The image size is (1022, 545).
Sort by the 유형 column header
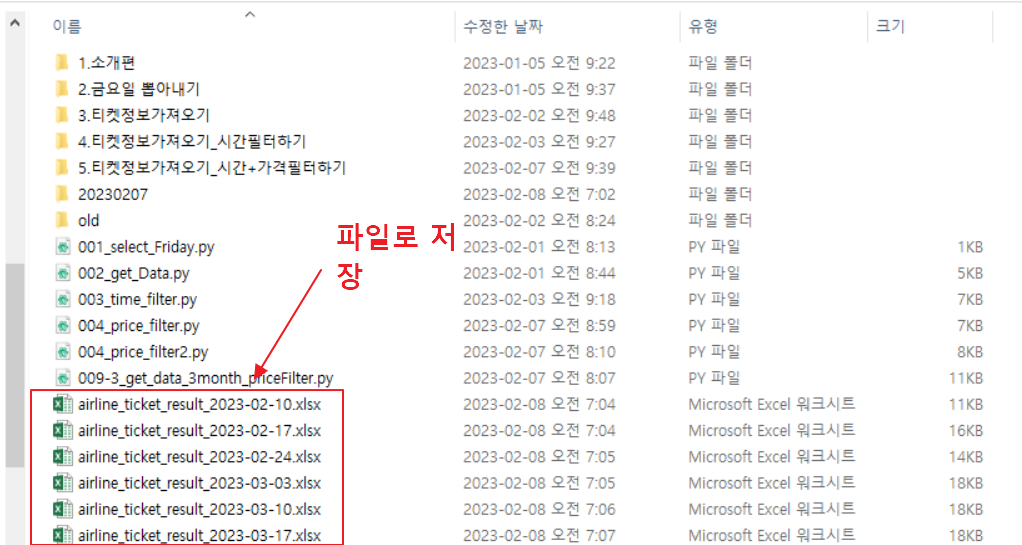tap(703, 27)
